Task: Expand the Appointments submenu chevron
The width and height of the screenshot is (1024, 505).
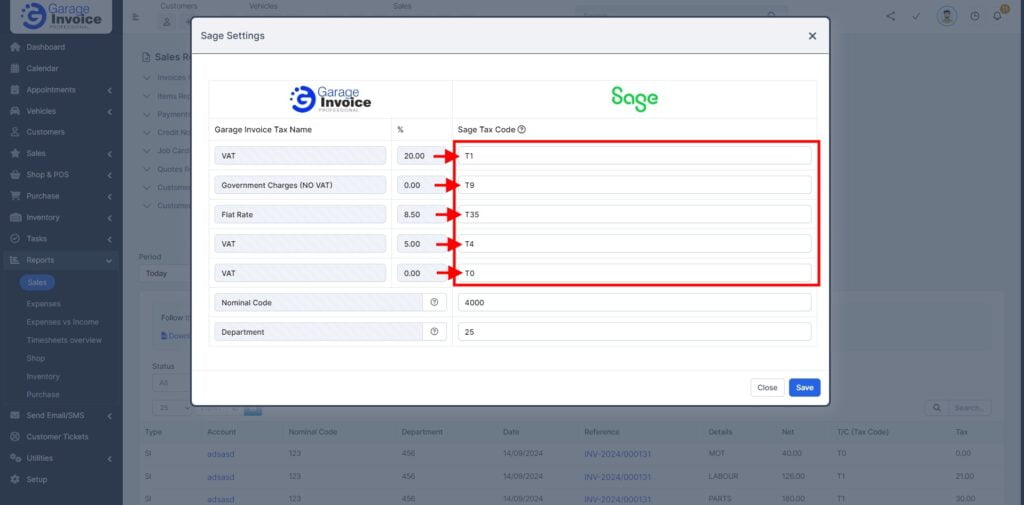Action: [110, 90]
